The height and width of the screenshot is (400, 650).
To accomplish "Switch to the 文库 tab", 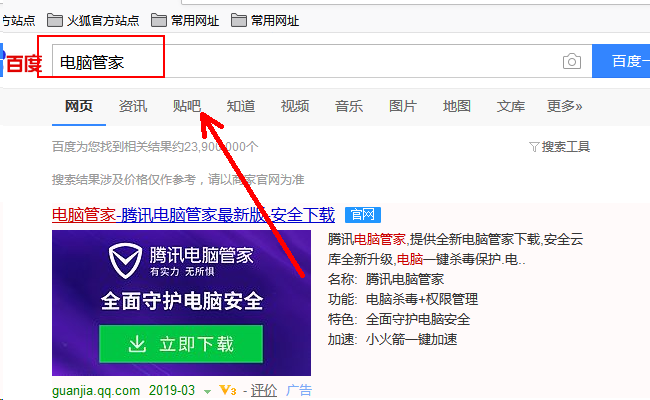I will 511,106.
